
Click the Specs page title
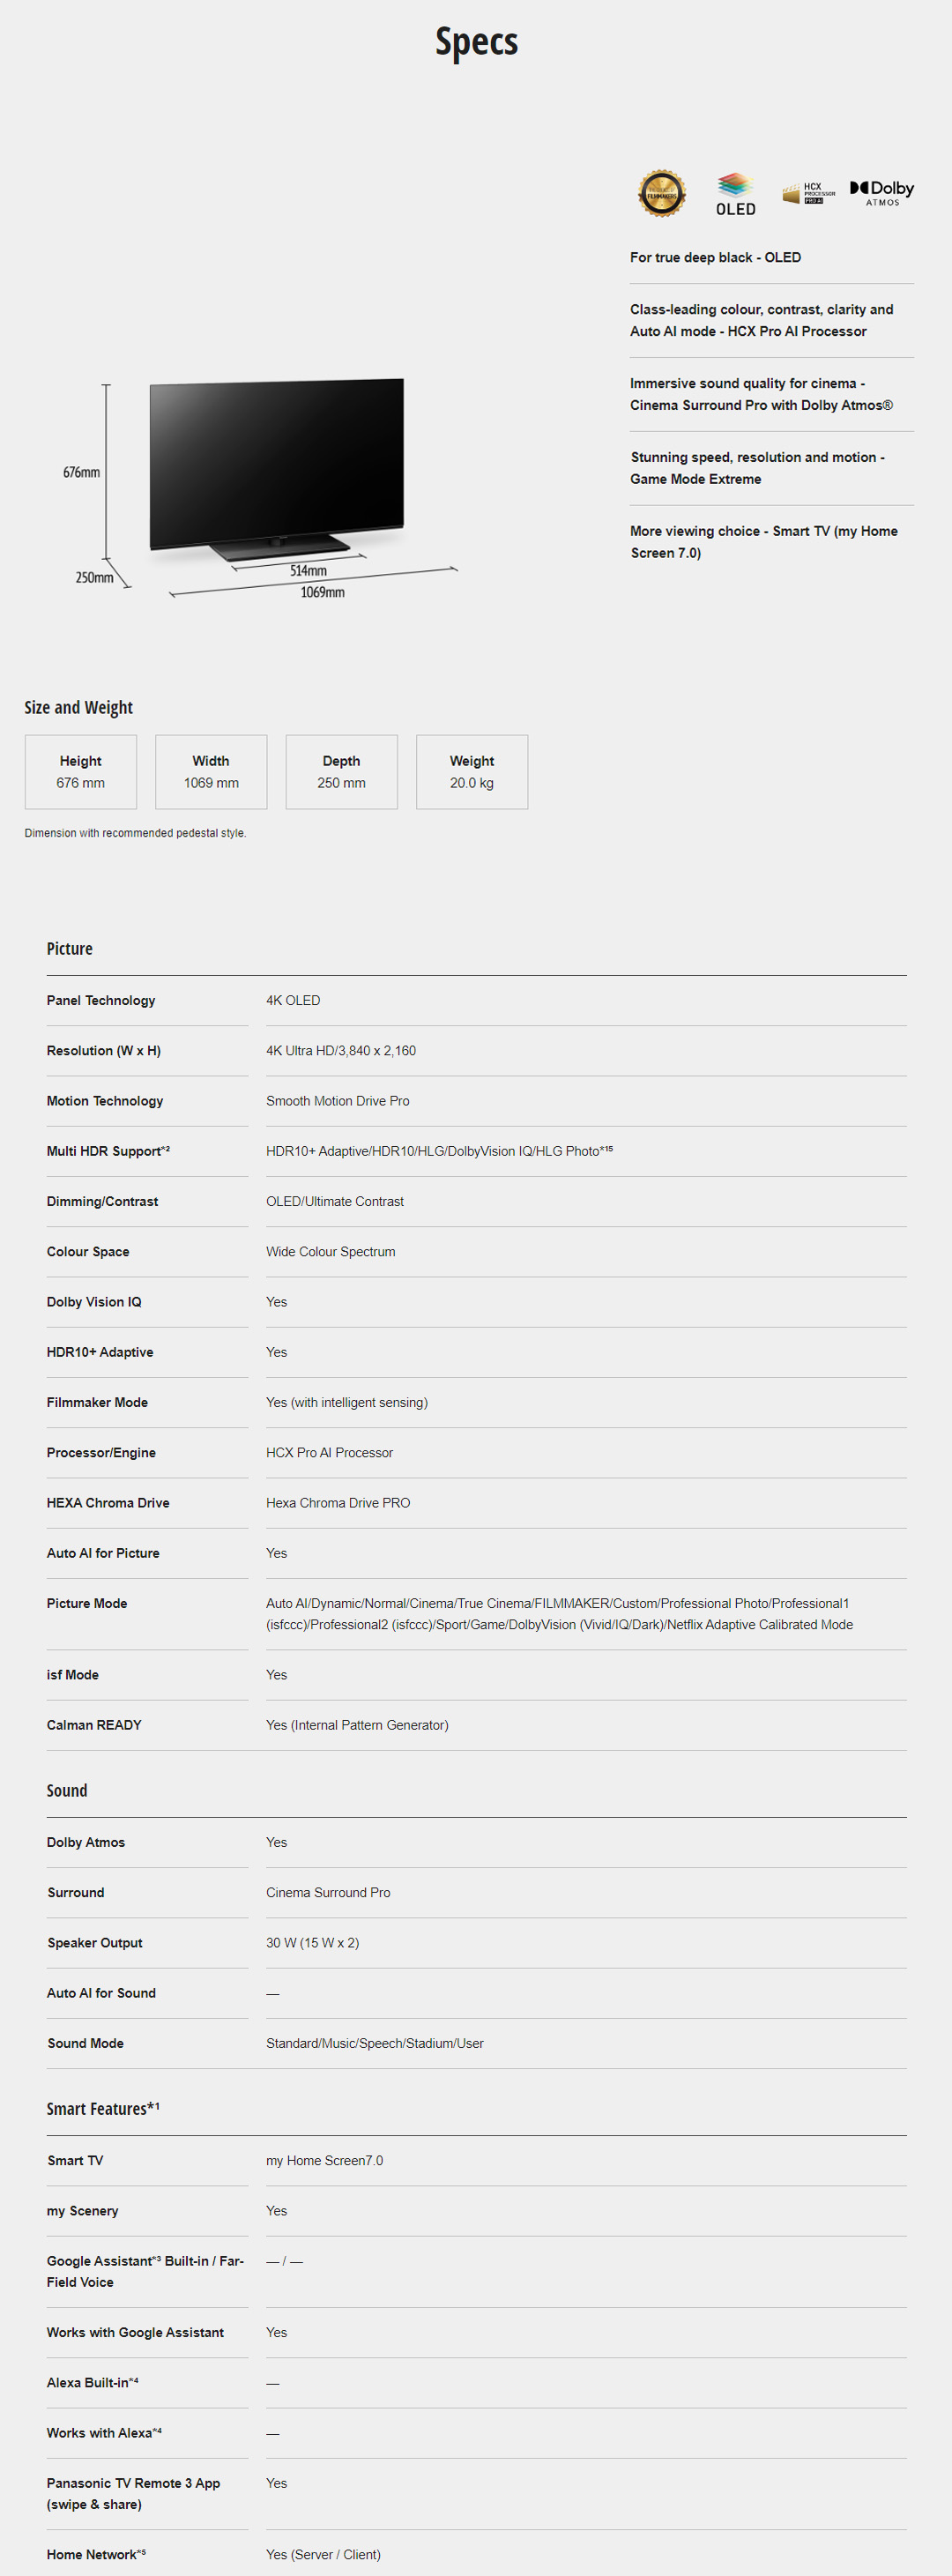[x=476, y=42]
